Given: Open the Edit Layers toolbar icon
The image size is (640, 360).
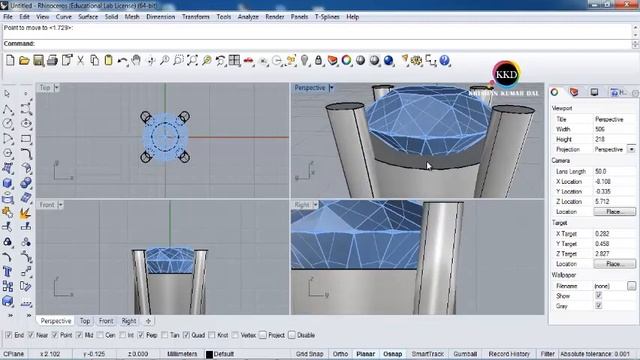Looking at the screenshot, I should (333, 61).
